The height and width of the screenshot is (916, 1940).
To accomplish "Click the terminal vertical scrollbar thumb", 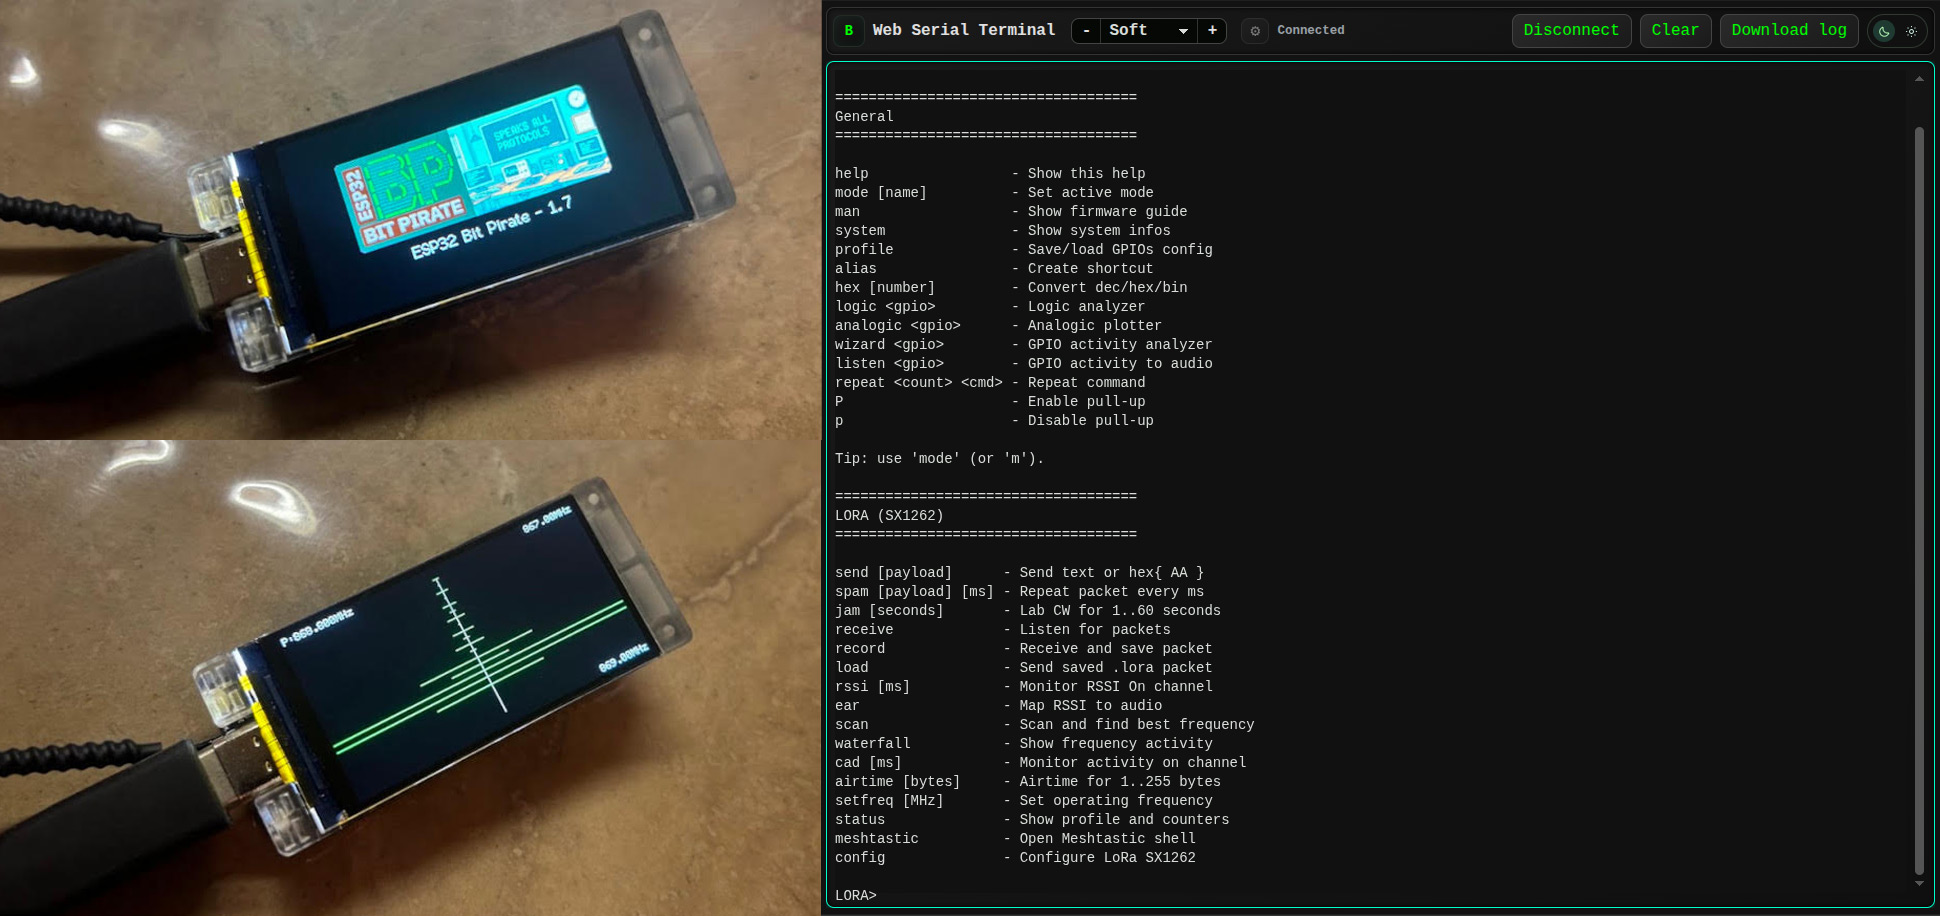I will pos(1919,500).
